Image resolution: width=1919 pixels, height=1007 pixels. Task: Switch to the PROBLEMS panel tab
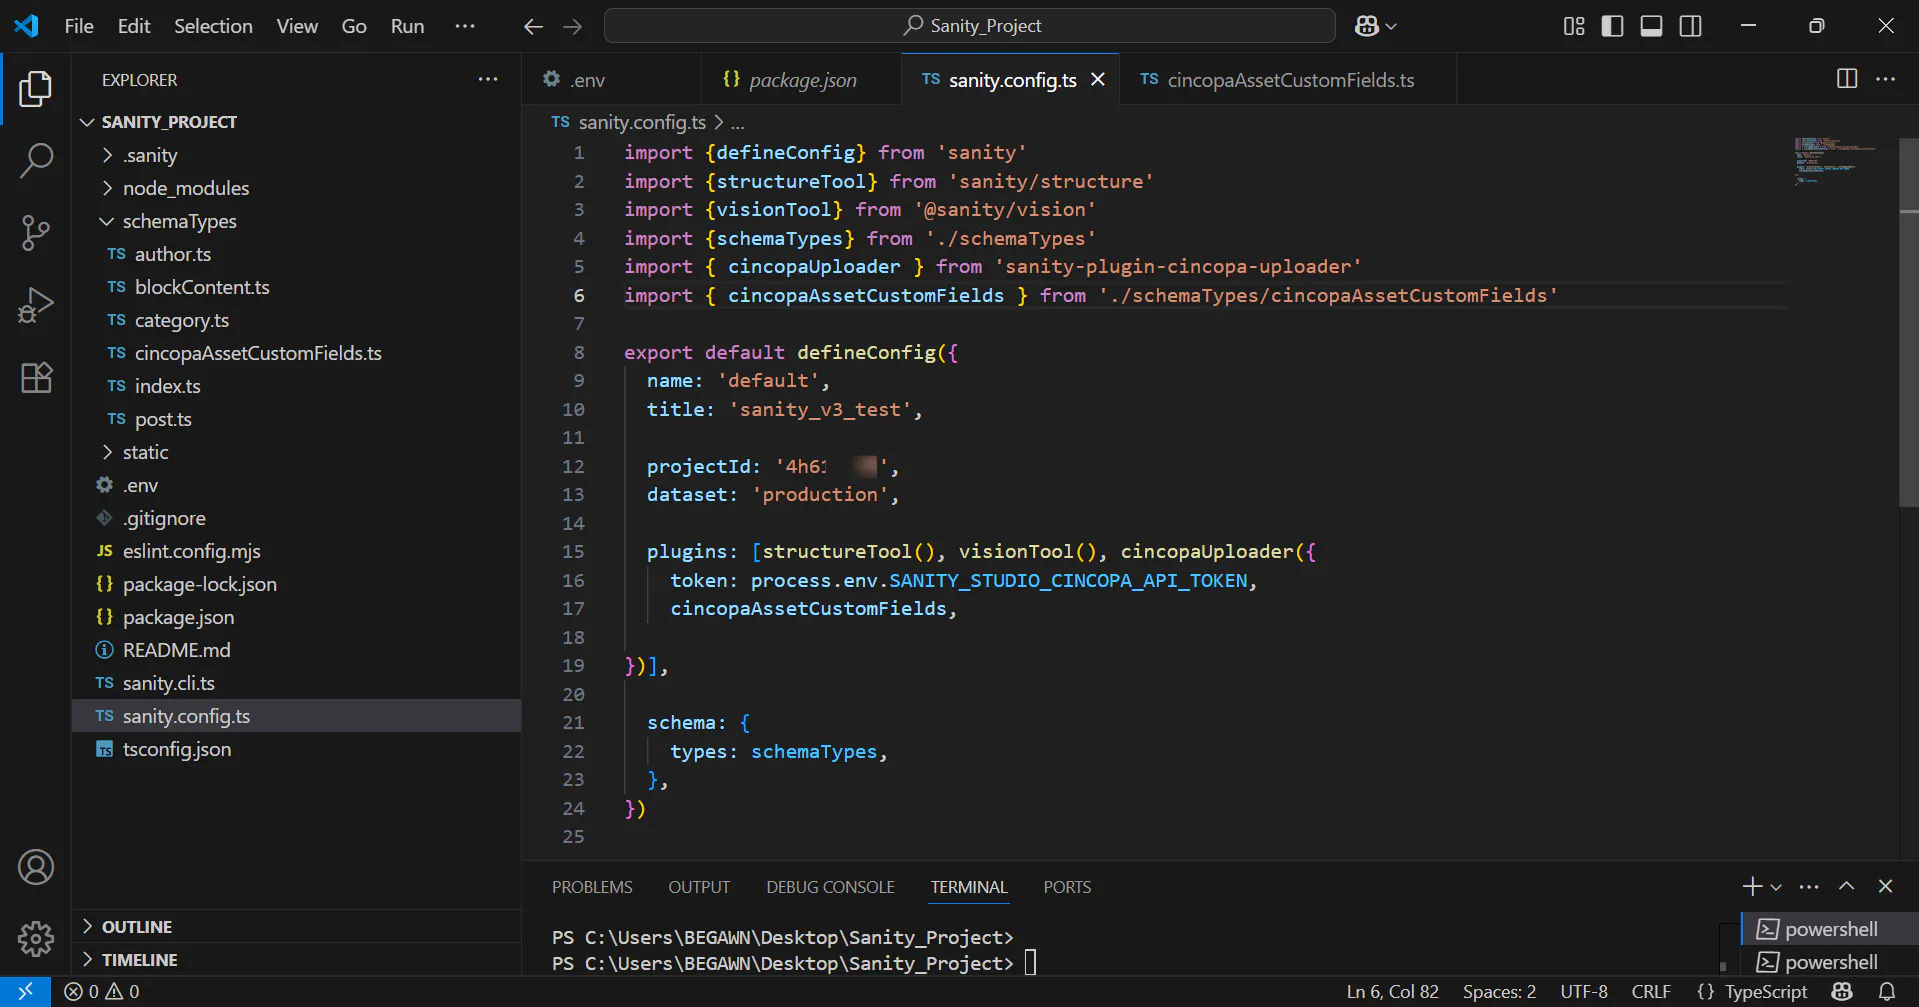click(x=592, y=887)
